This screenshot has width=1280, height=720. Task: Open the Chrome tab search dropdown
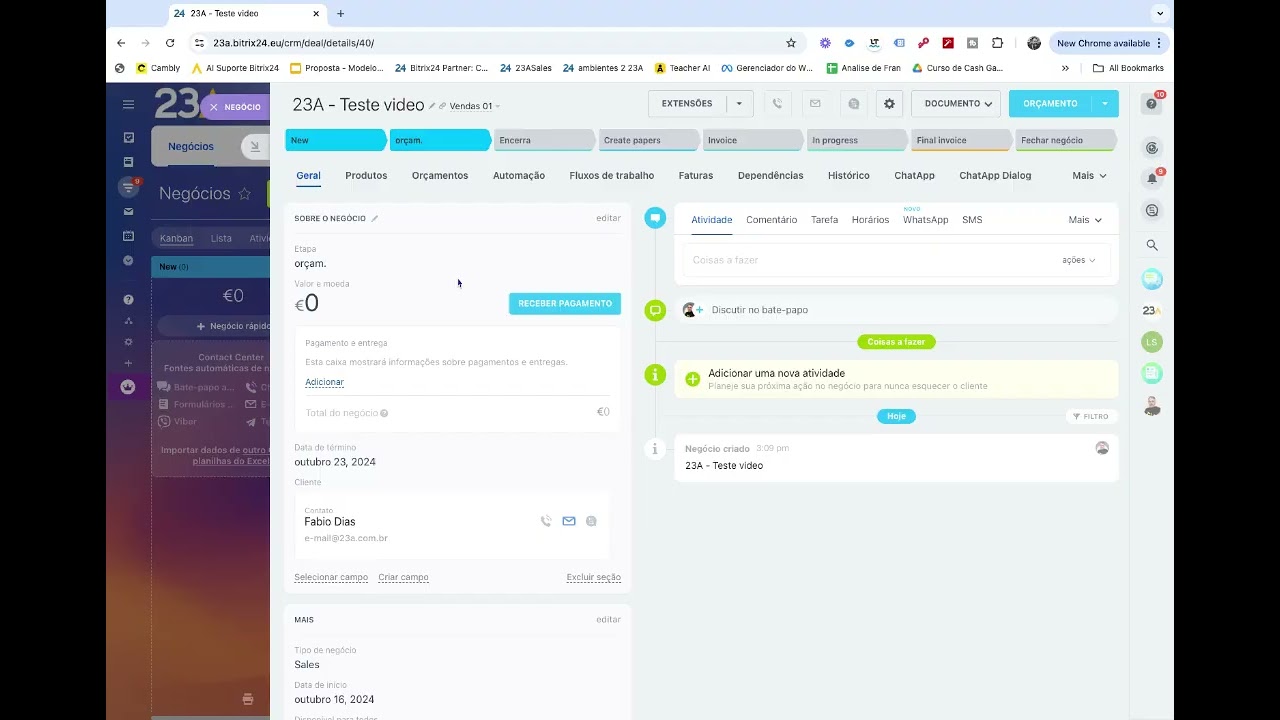tap(1160, 14)
